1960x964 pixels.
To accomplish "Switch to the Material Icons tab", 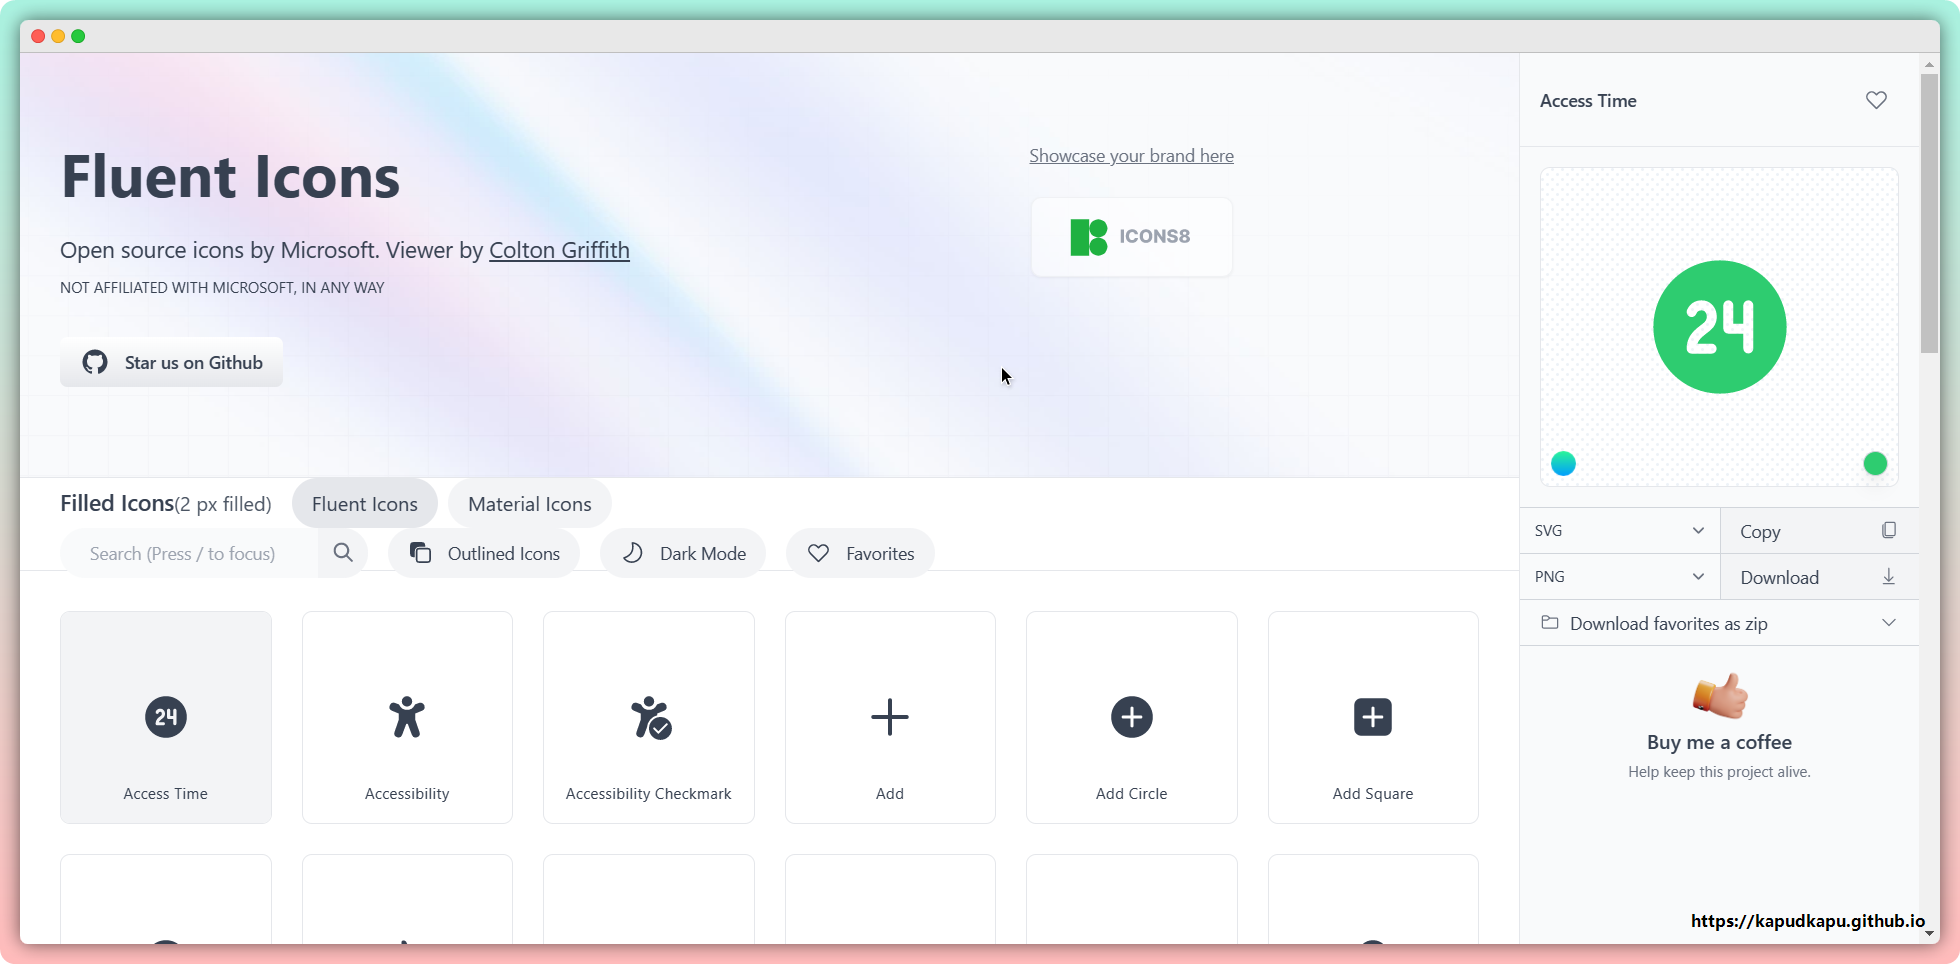I will click(529, 504).
